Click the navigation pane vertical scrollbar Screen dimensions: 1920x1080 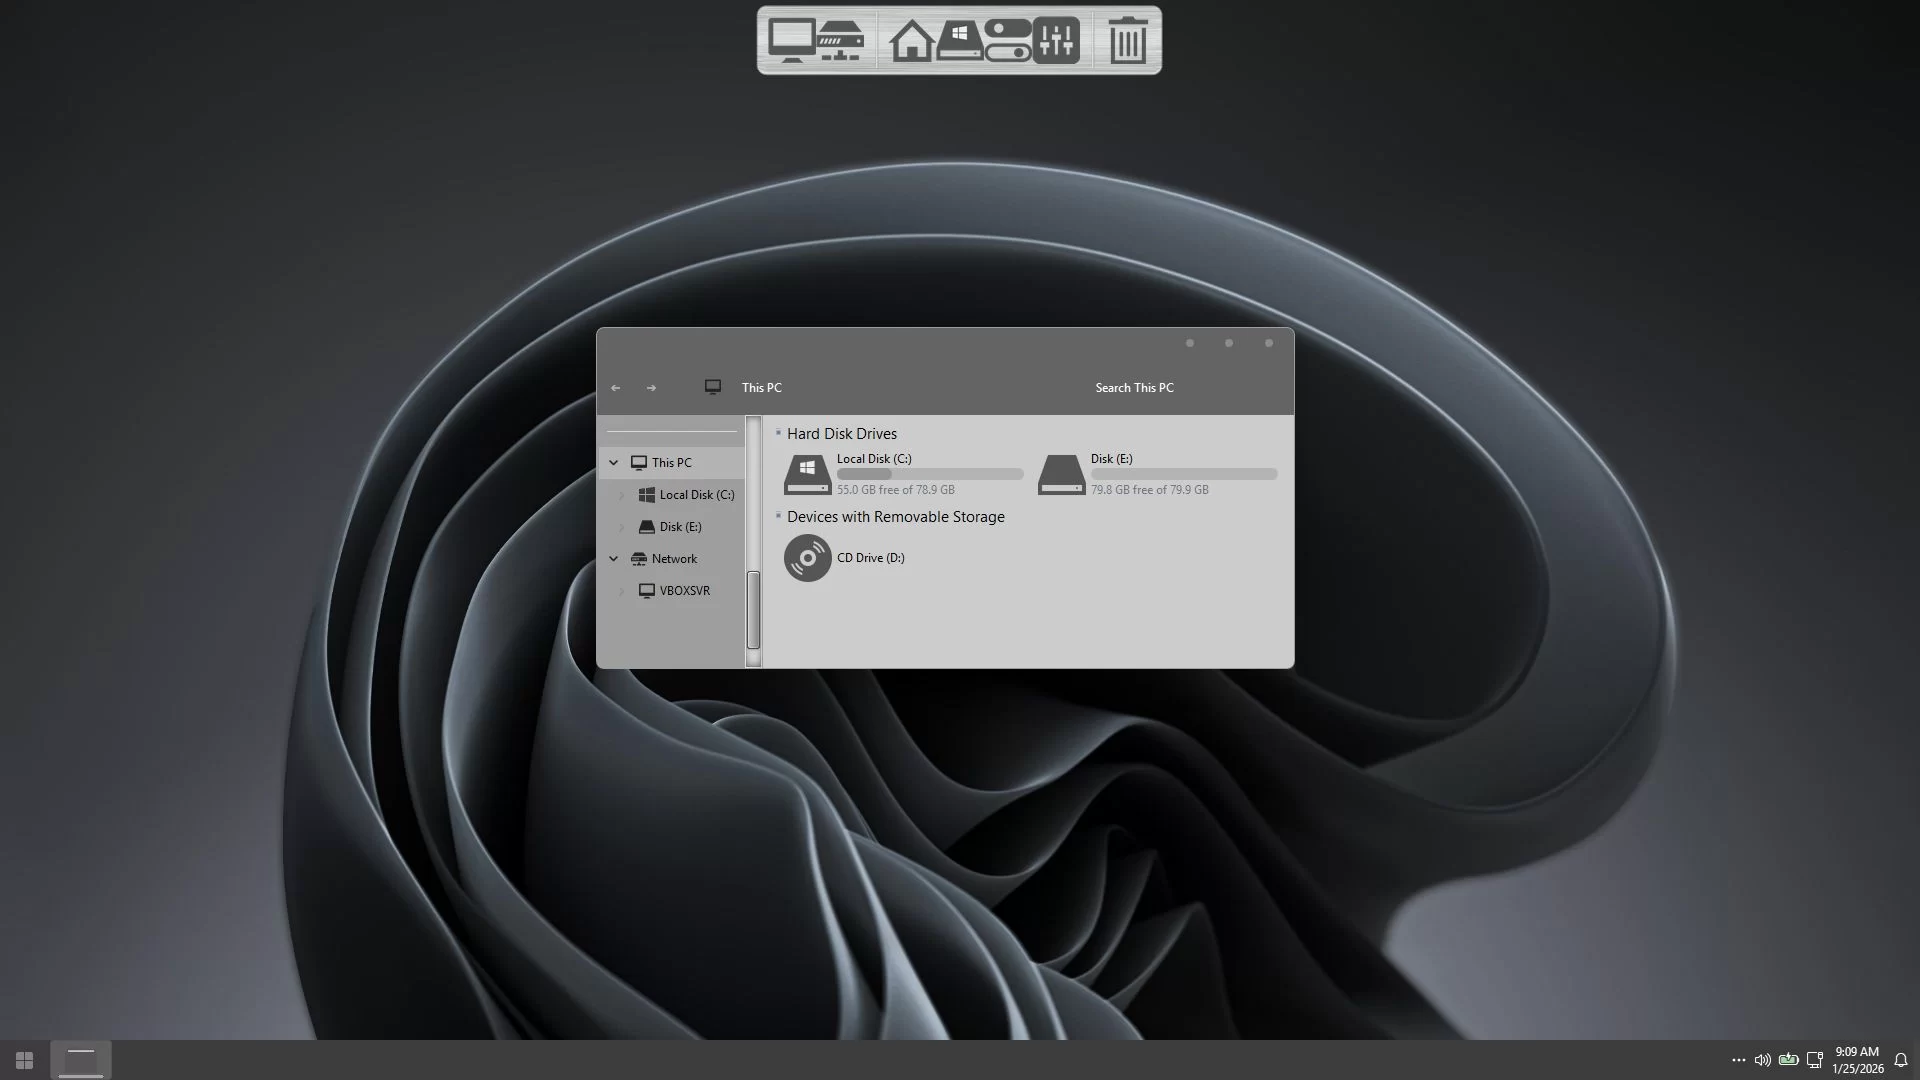753,610
